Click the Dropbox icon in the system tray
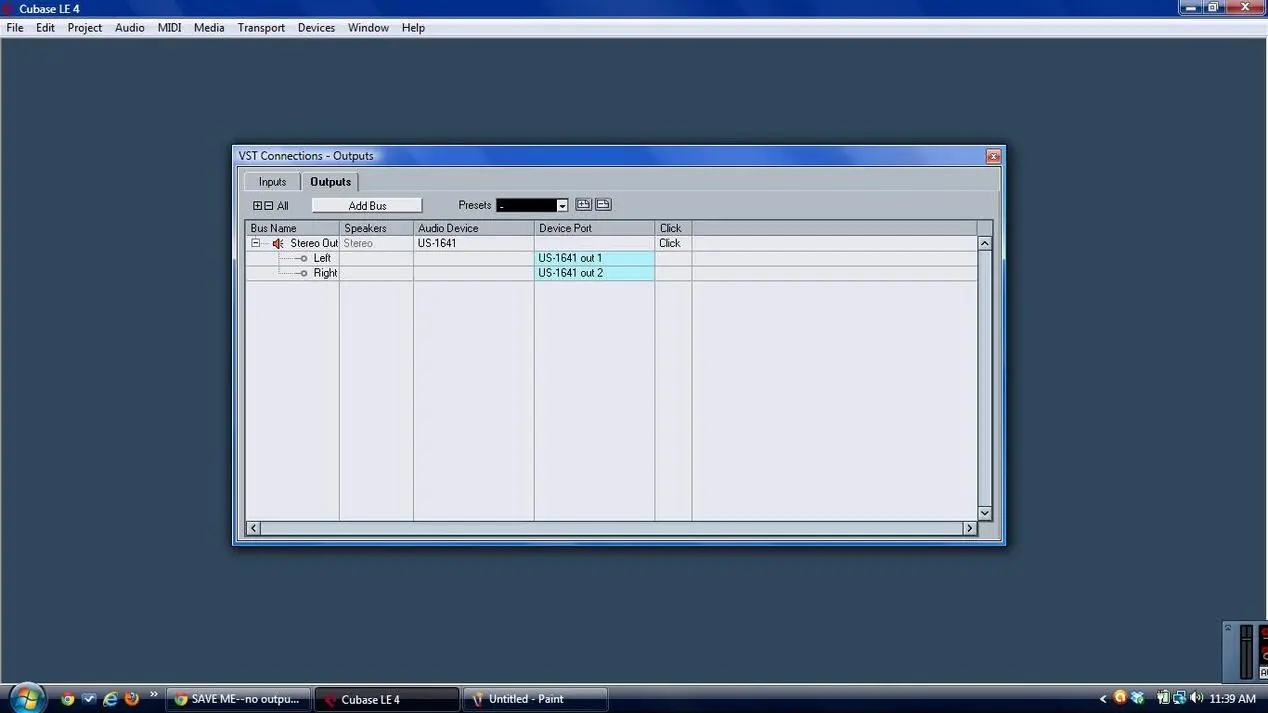 pyautogui.click(x=1137, y=698)
